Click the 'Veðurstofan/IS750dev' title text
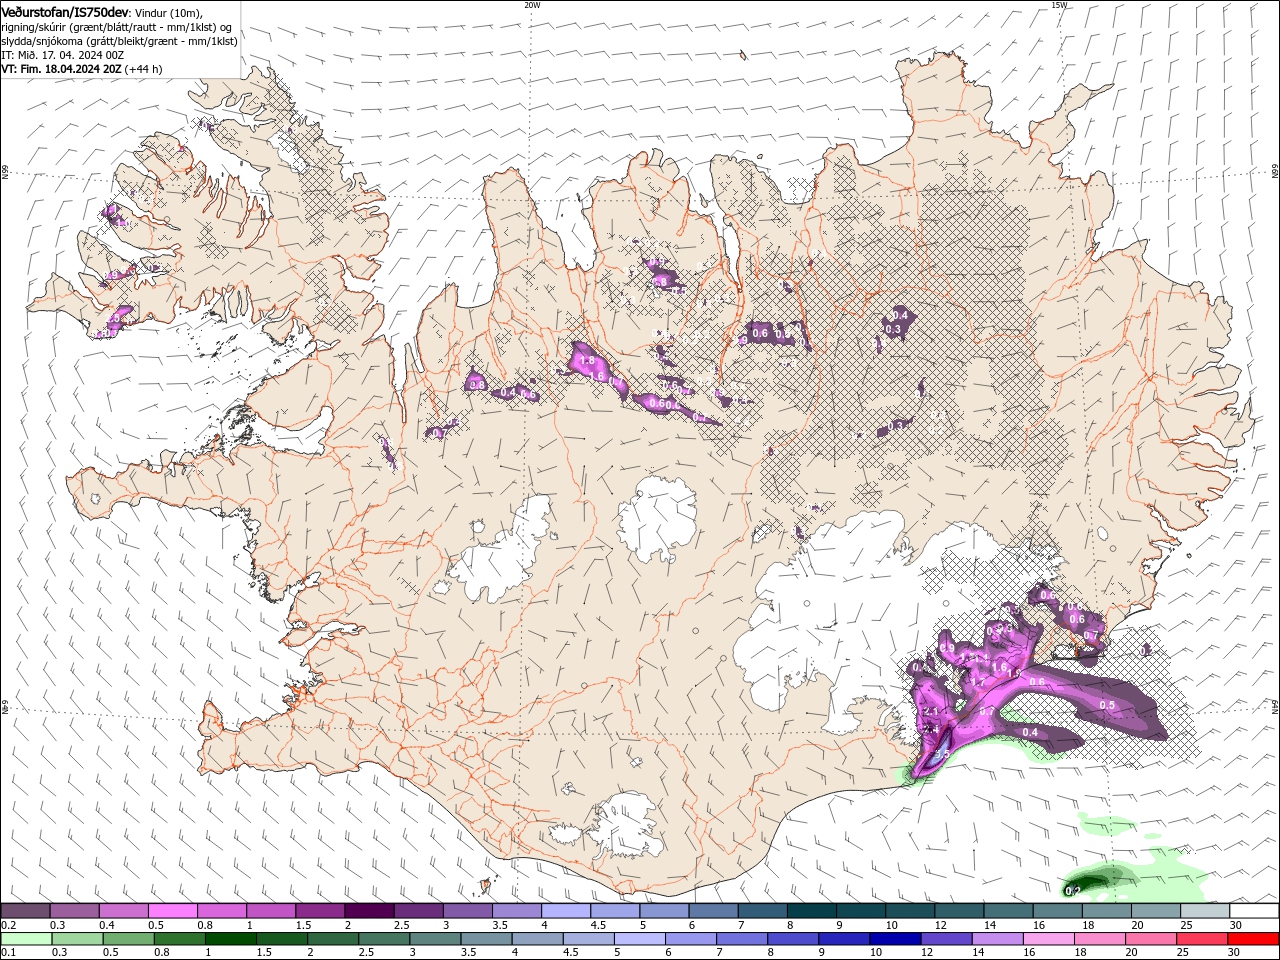This screenshot has width=1280, height=960. tap(65, 11)
